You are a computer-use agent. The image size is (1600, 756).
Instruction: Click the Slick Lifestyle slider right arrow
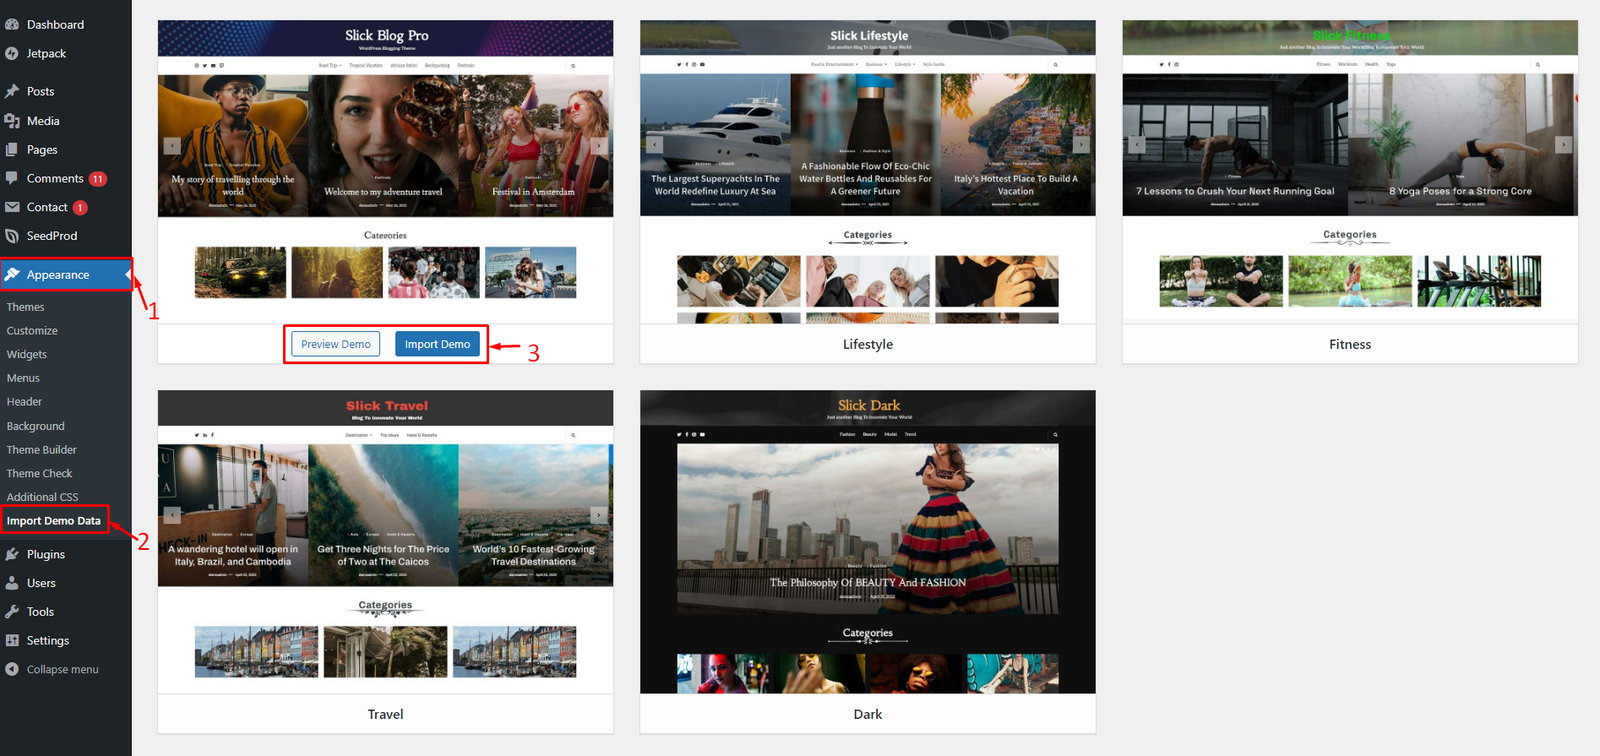click(1081, 144)
